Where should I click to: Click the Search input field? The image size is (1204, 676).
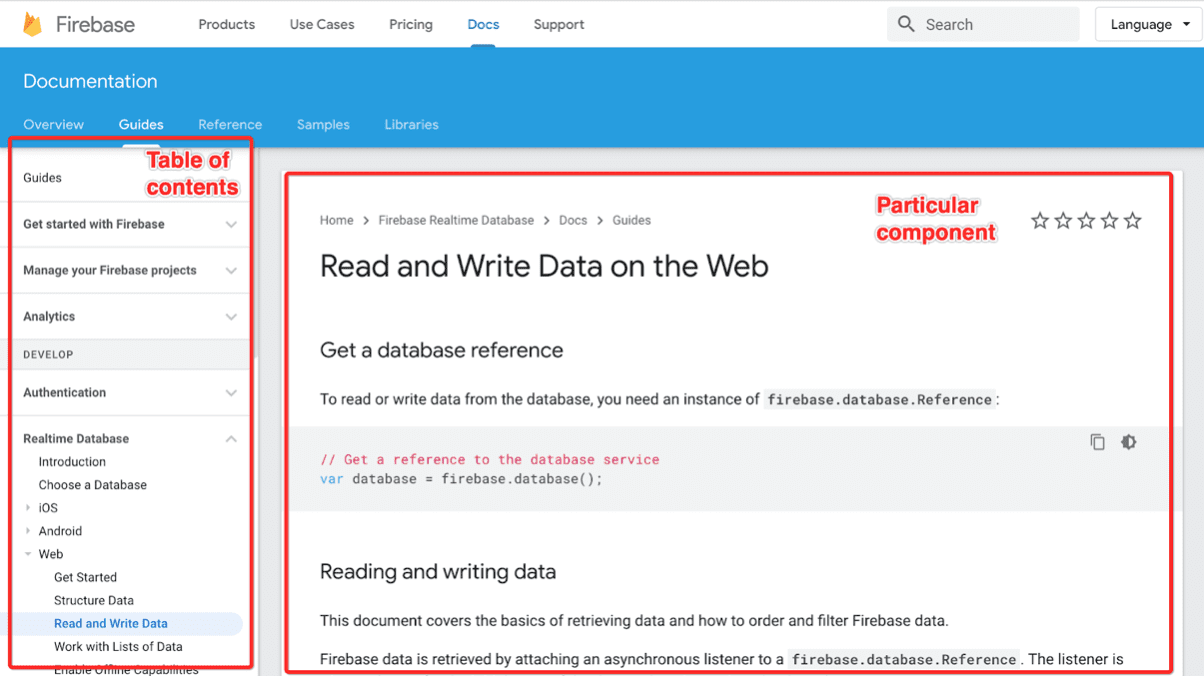tap(983, 24)
